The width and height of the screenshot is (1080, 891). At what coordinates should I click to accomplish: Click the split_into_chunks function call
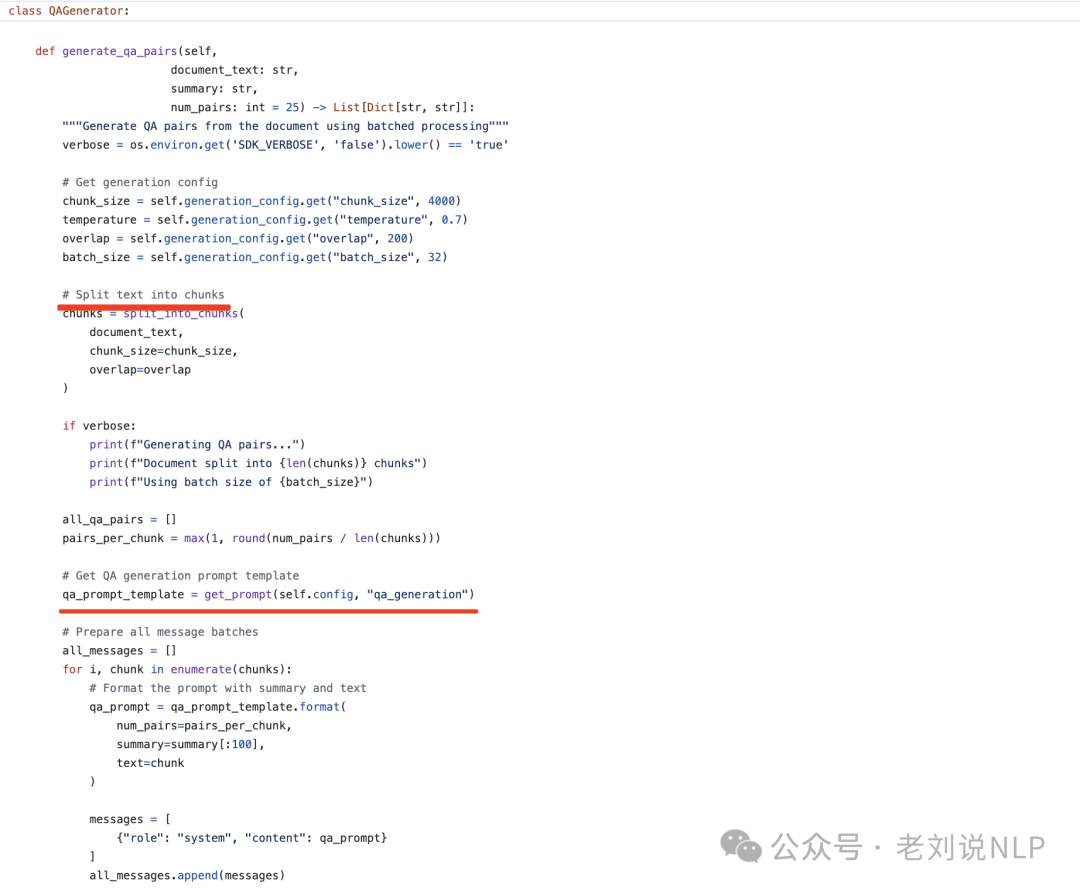(x=180, y=314)
